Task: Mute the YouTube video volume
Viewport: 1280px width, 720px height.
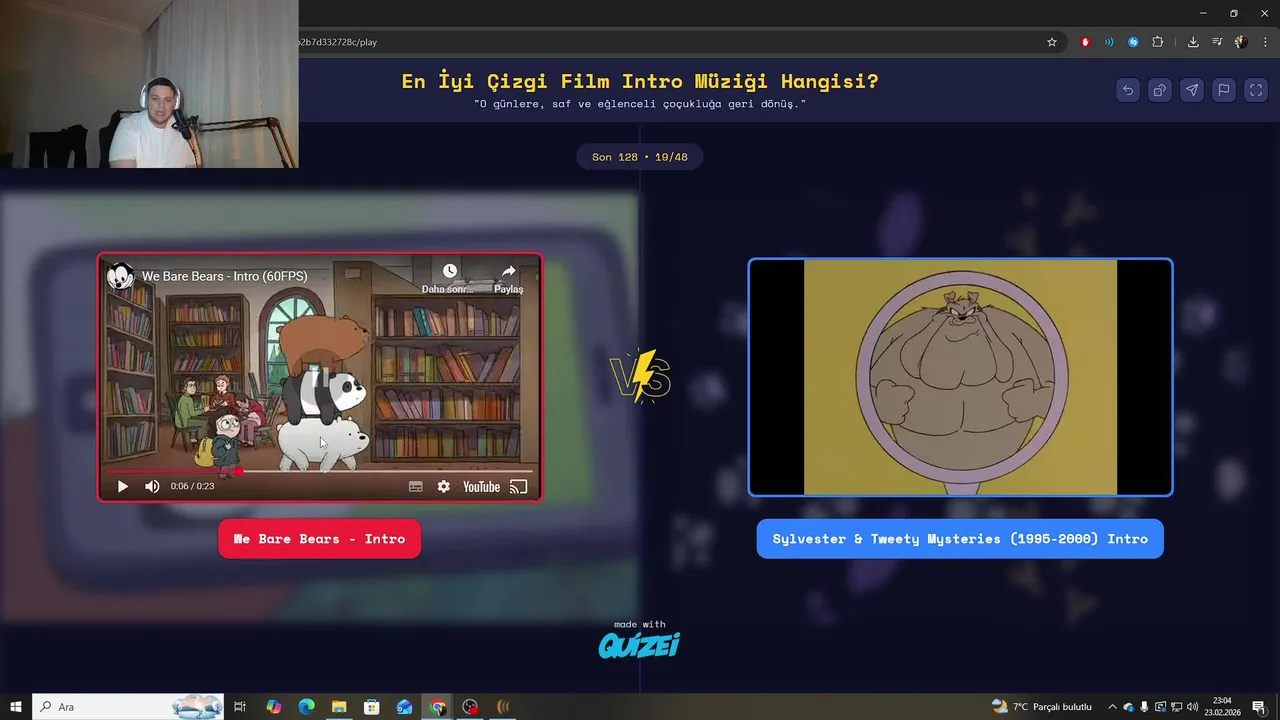Action: tap(152, 487)
